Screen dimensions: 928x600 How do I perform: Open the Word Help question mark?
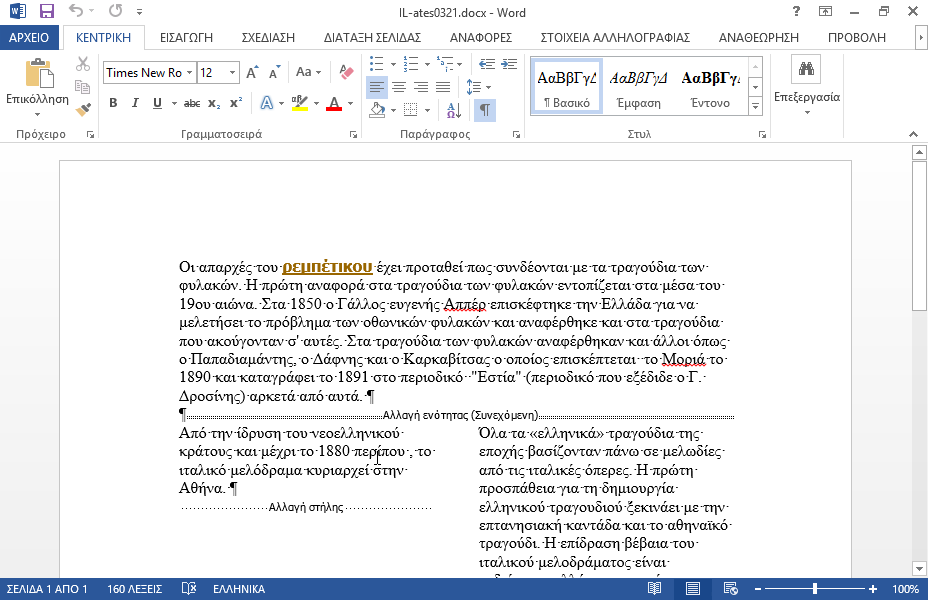click(x=796, y=11)
